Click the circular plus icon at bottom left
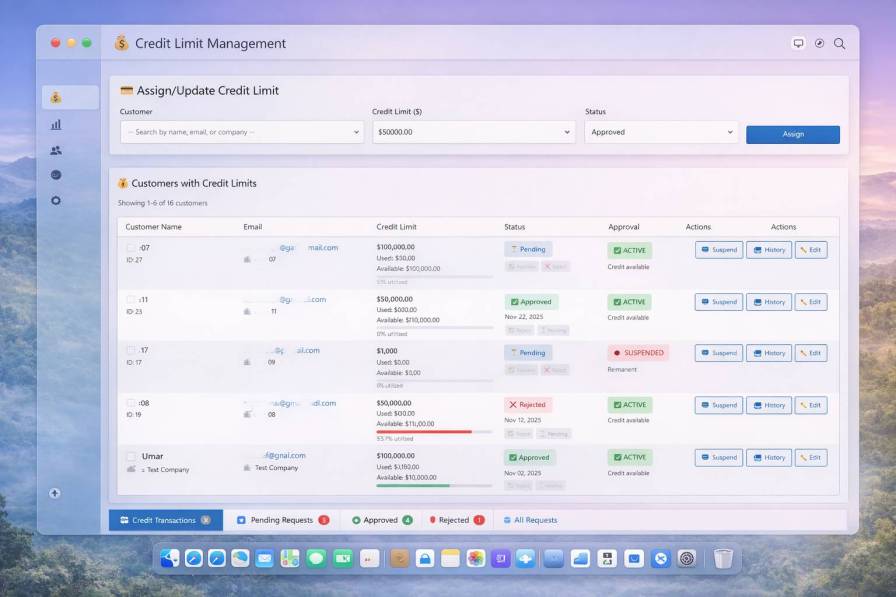Screen dimensions: 896x597 (55, 493)
